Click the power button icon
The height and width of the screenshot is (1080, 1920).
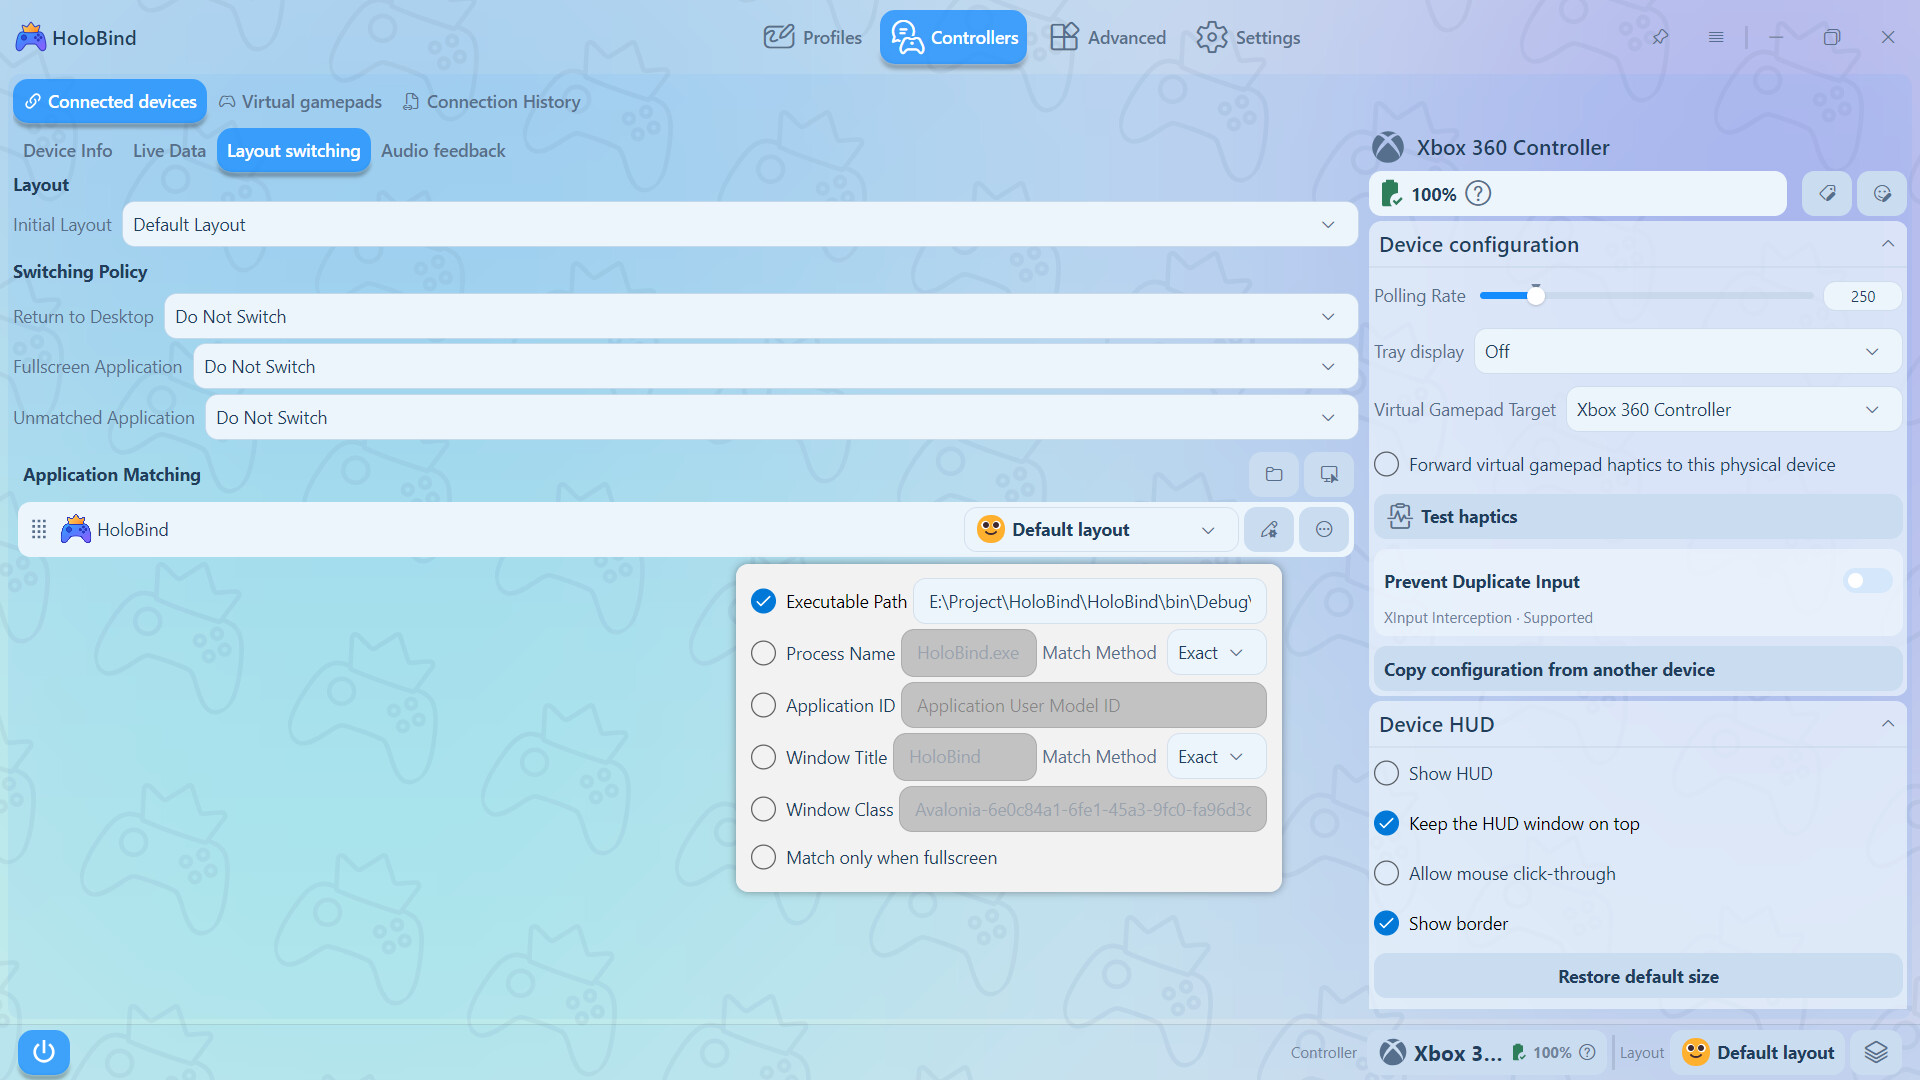[43, 1052]
